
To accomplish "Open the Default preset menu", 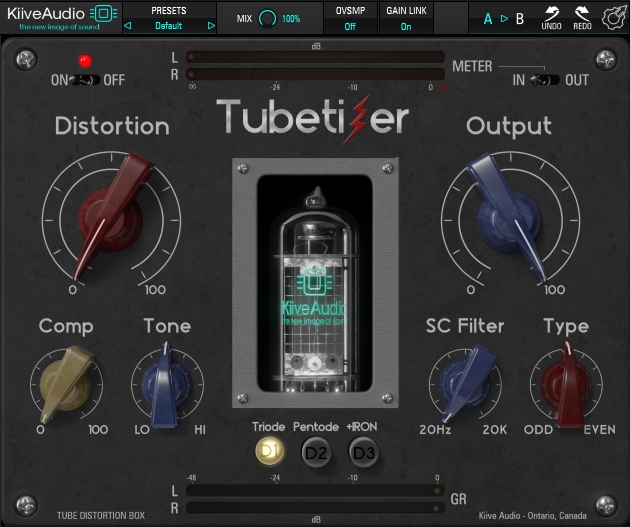I will click(x=169, y=26).
